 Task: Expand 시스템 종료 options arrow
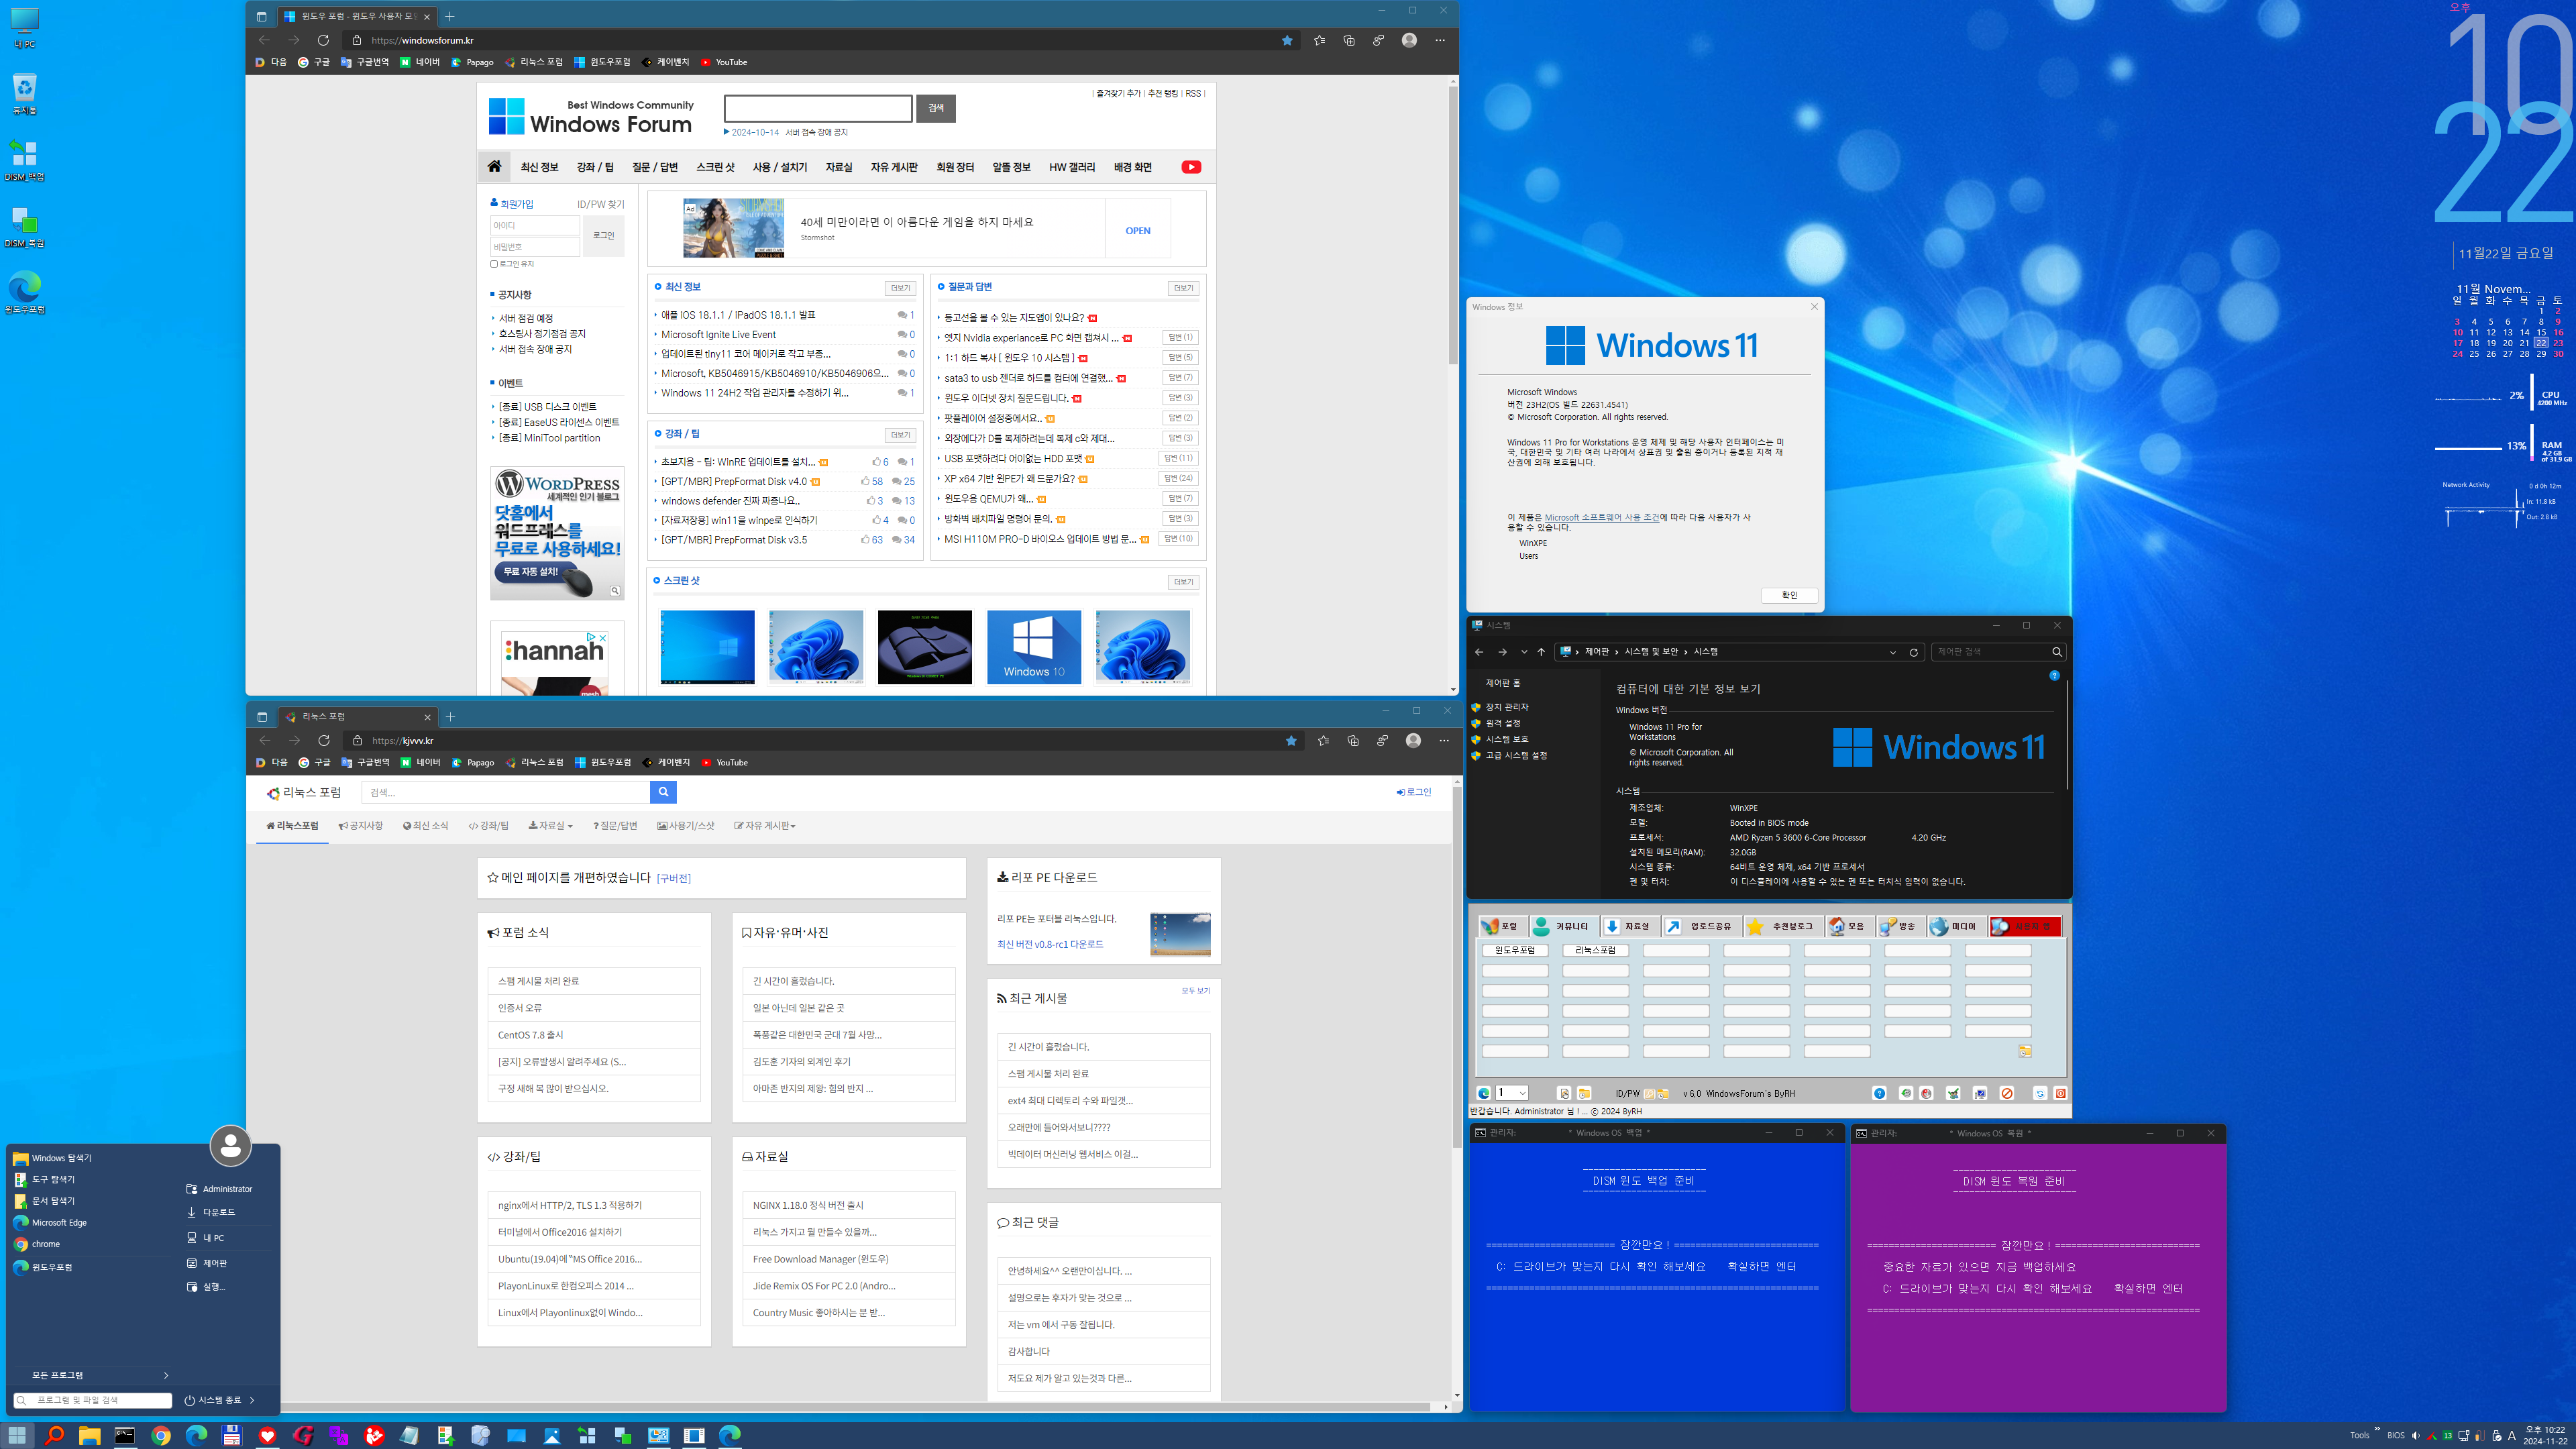pos(252,1400)
